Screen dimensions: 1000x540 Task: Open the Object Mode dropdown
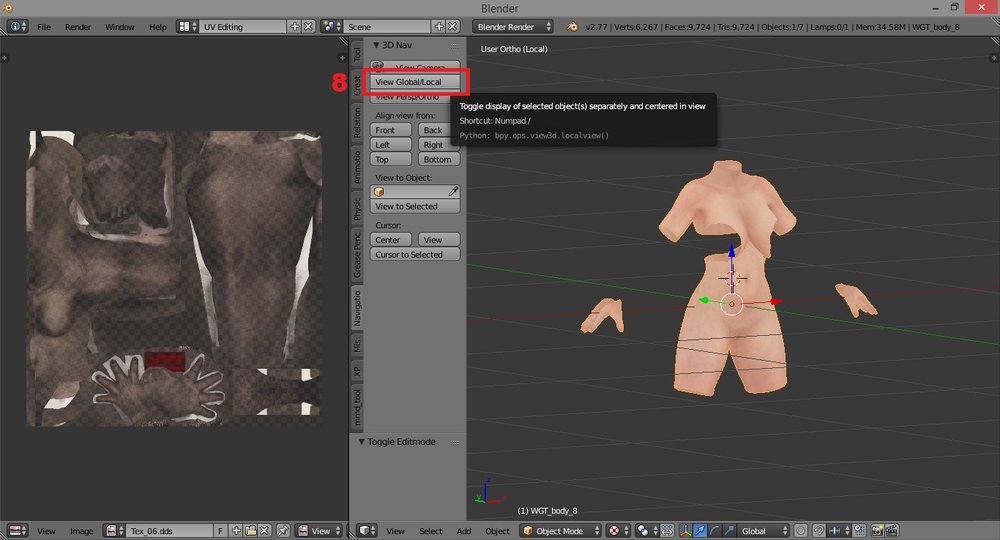(x=561, y=530)
